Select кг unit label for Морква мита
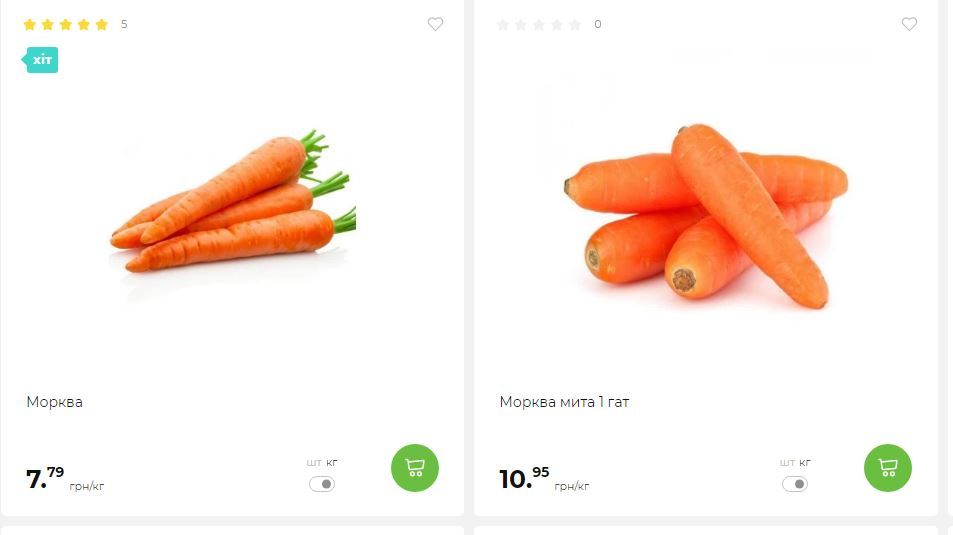Viewport: 953px width, 535px height. click(x=805, y=463)
